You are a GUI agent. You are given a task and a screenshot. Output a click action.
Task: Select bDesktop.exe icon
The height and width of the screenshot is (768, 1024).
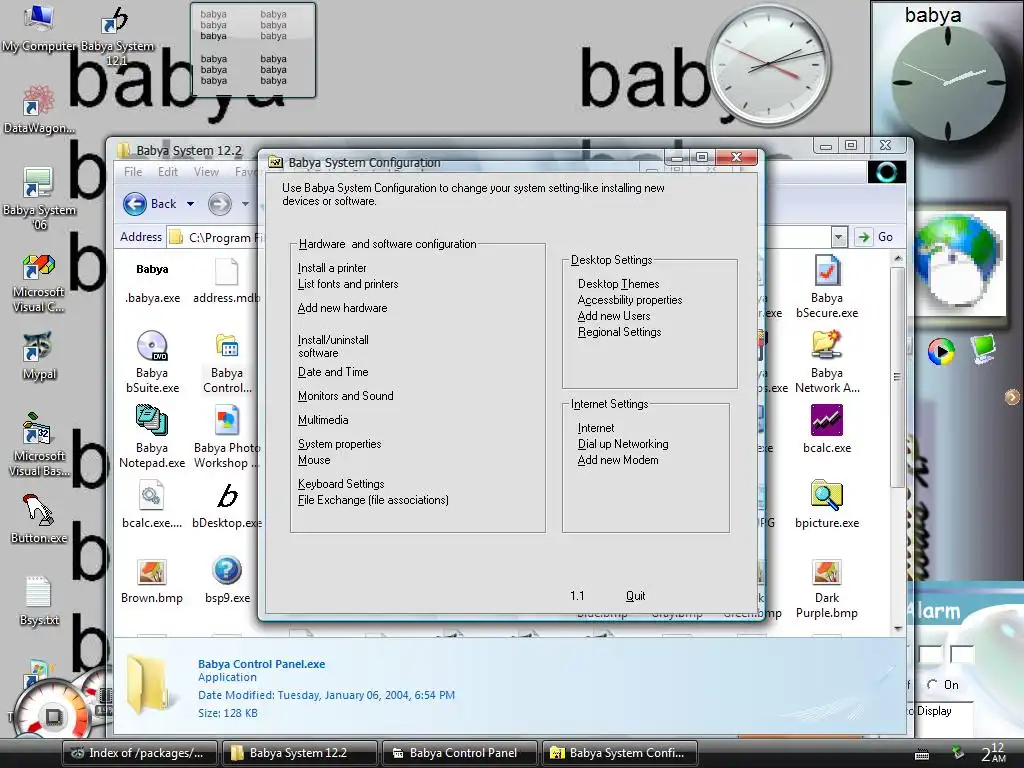click(x=227, y=504)
